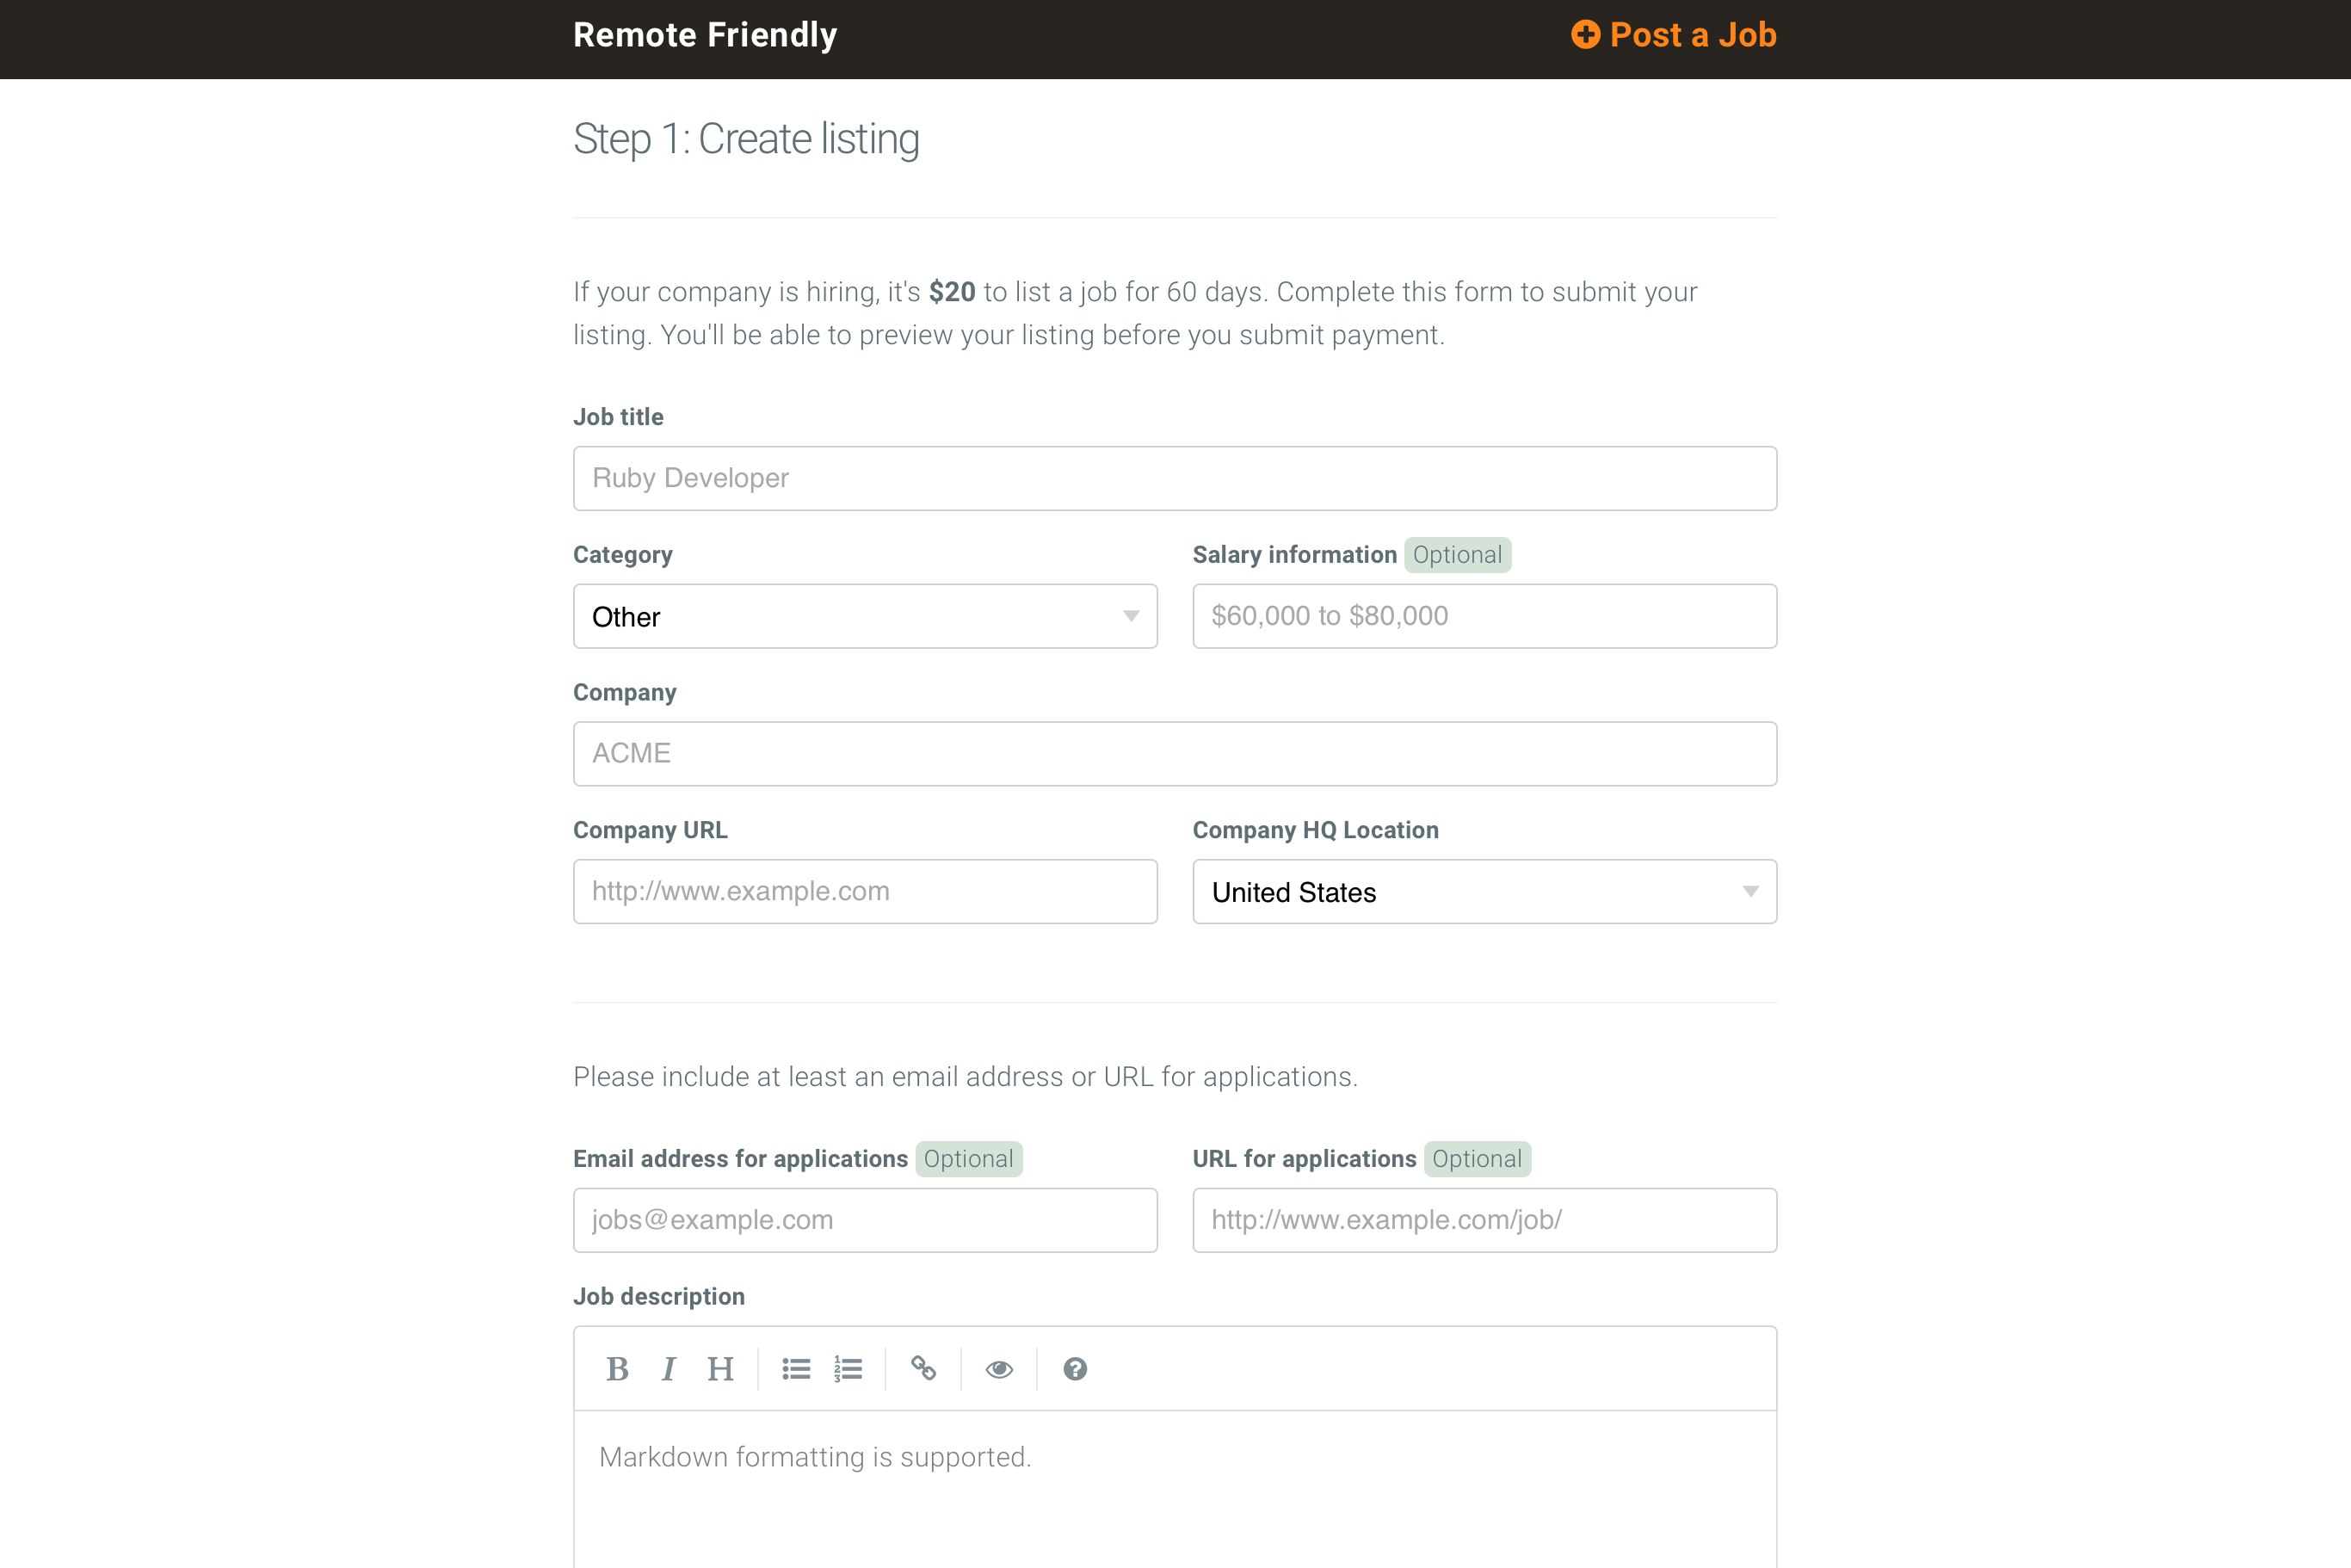The width and height of the screenshot is (2351, 1568).
Task: Click the Remote Friendly home link
Action: pyautogui.click(x=705, y=34)
